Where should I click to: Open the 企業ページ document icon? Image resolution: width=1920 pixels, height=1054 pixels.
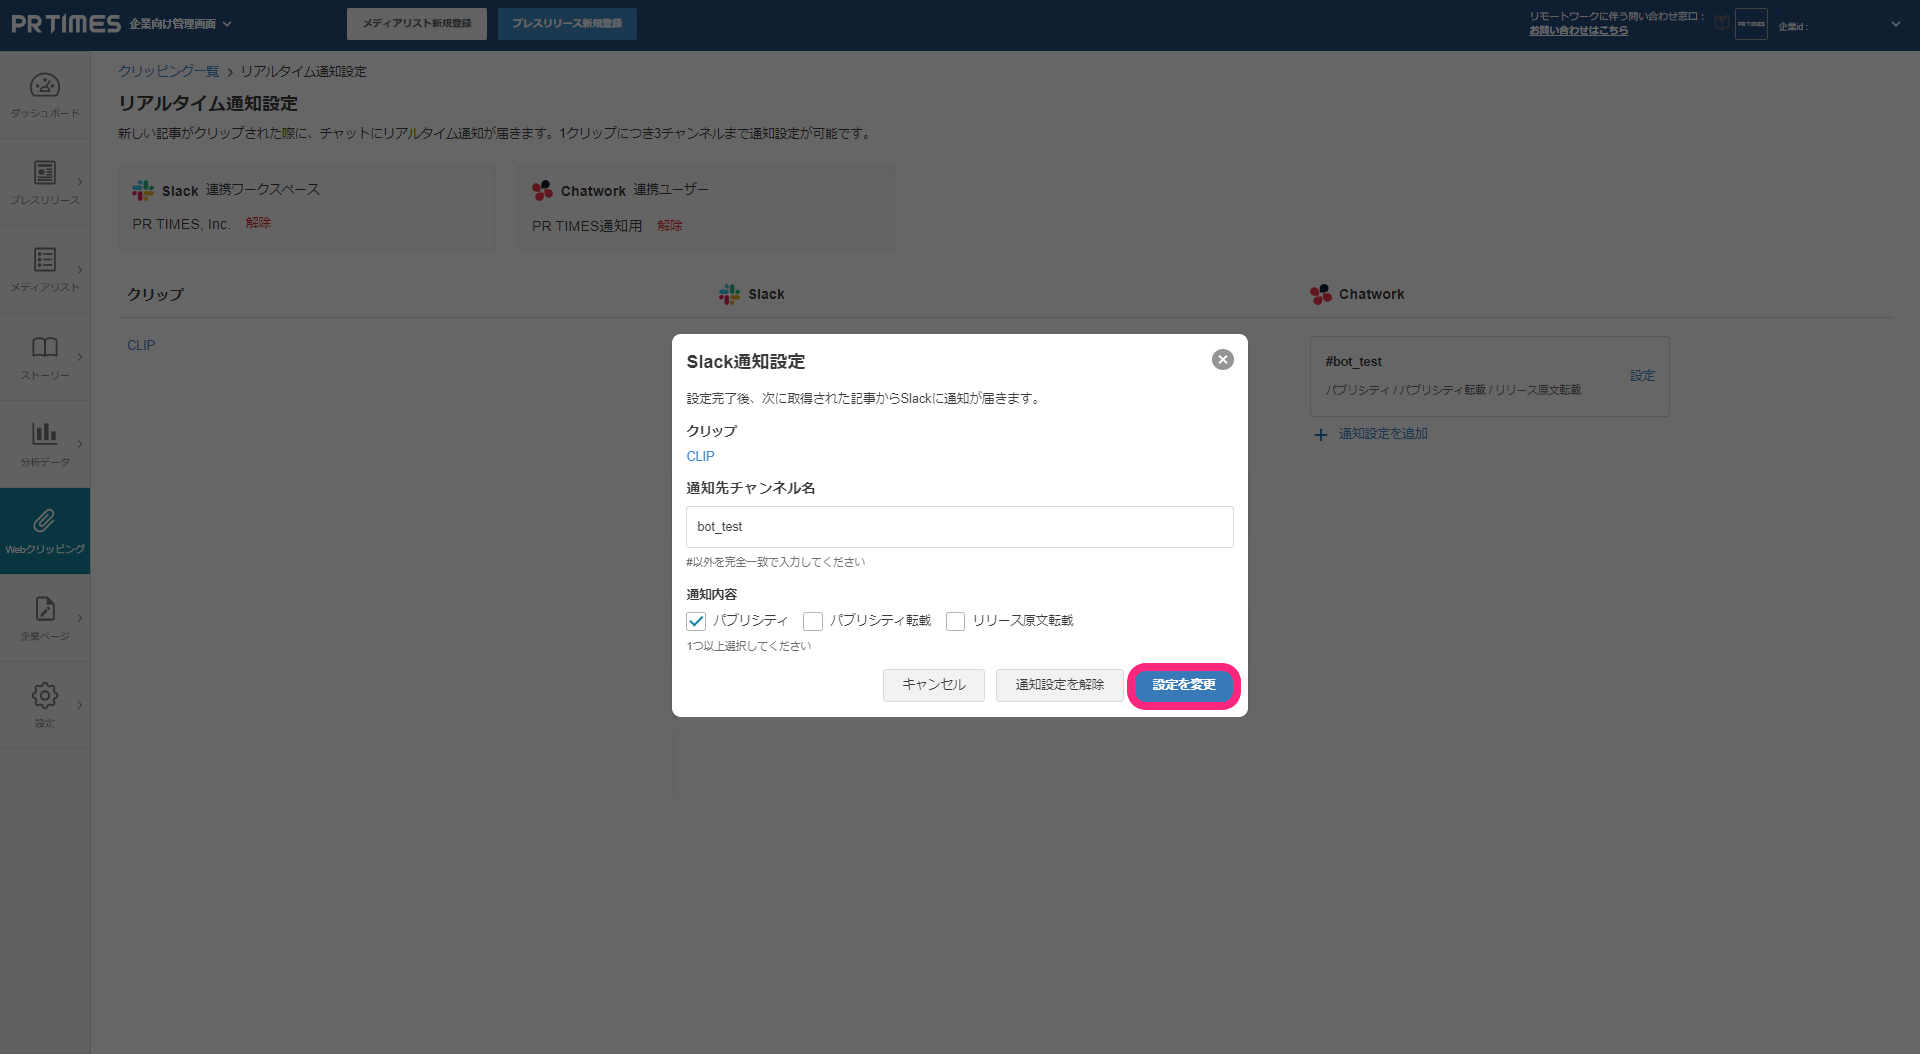pyautogui.click(x=45, y=608)
